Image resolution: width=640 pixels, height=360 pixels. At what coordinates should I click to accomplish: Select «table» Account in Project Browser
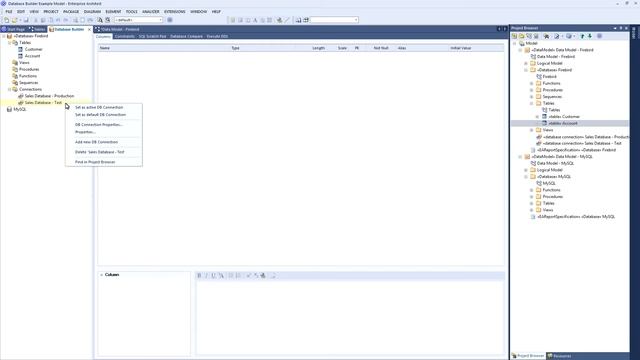(562, 123)
